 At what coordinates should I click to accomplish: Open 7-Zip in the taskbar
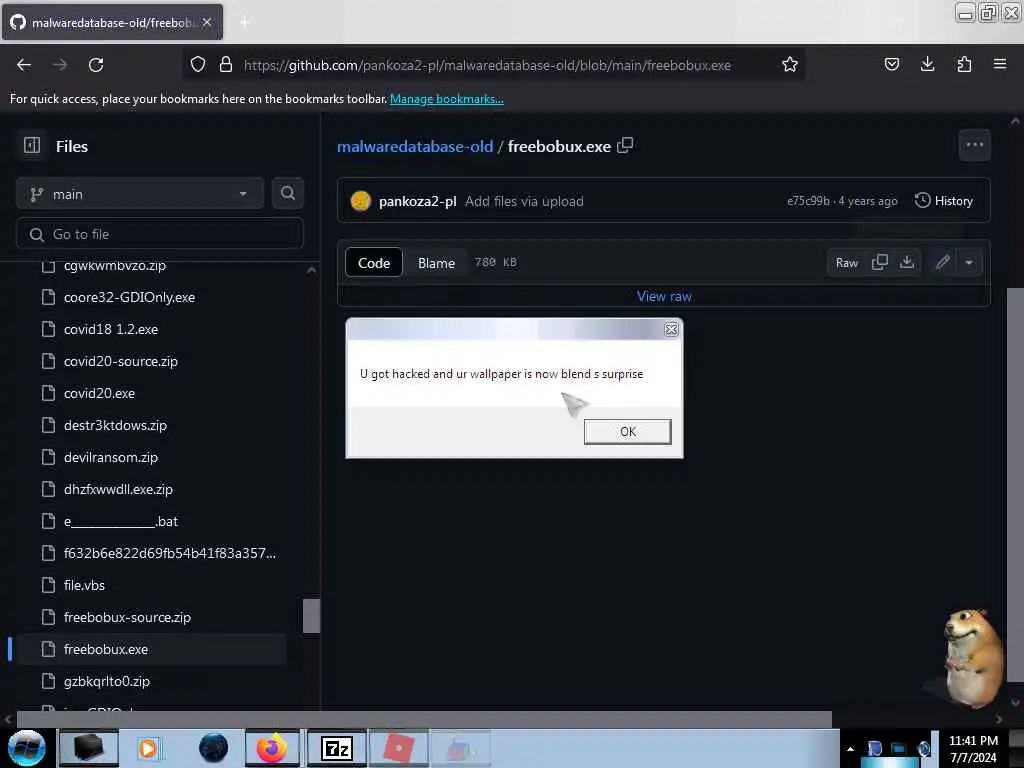(x=336, y=748)
